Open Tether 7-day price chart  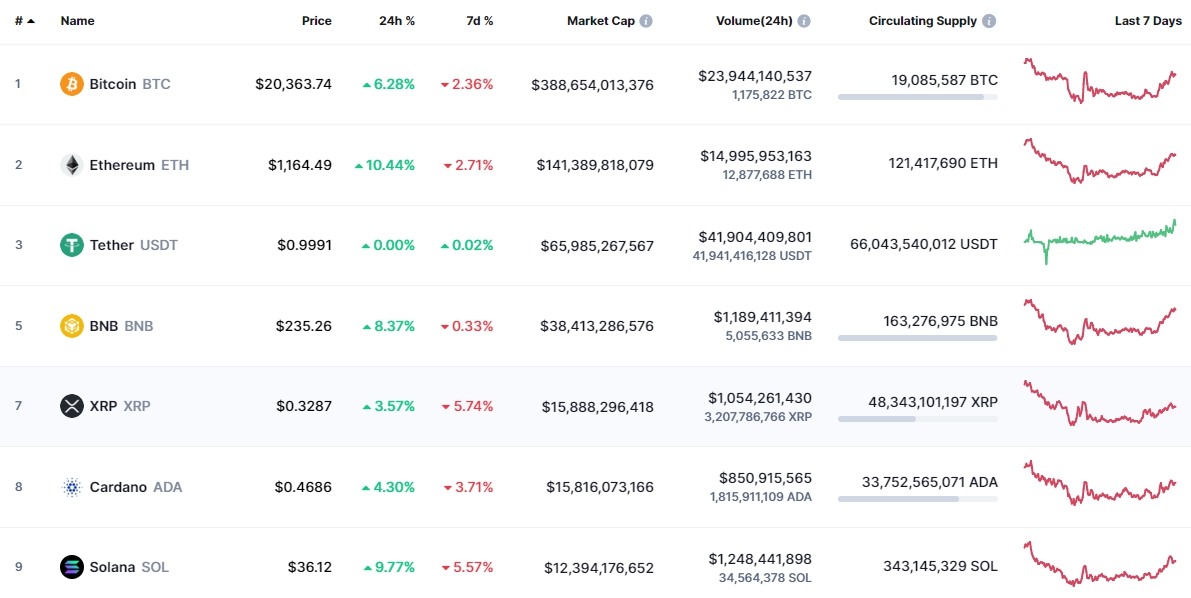[1100, 242]
